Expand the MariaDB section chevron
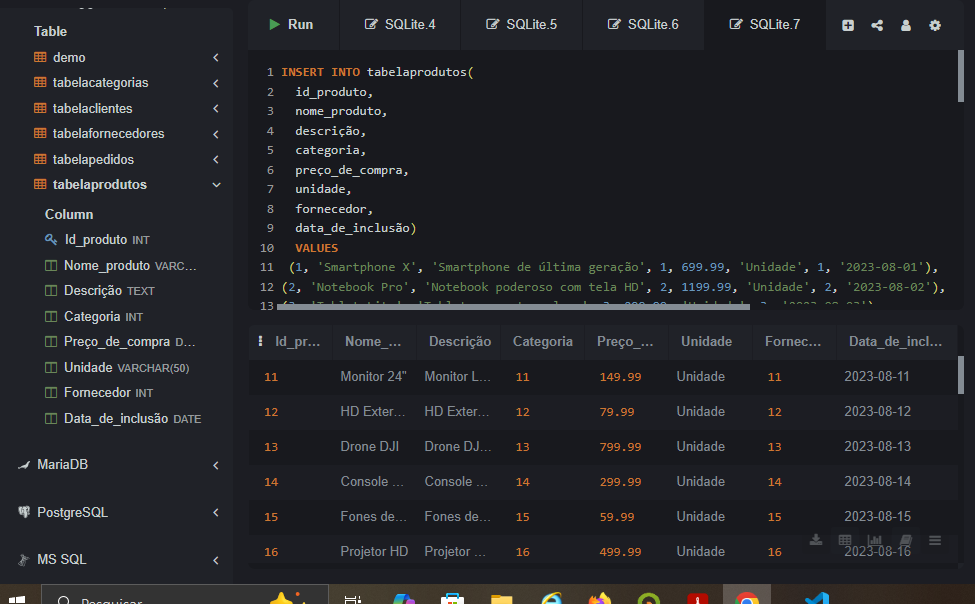 pos(216,465)
